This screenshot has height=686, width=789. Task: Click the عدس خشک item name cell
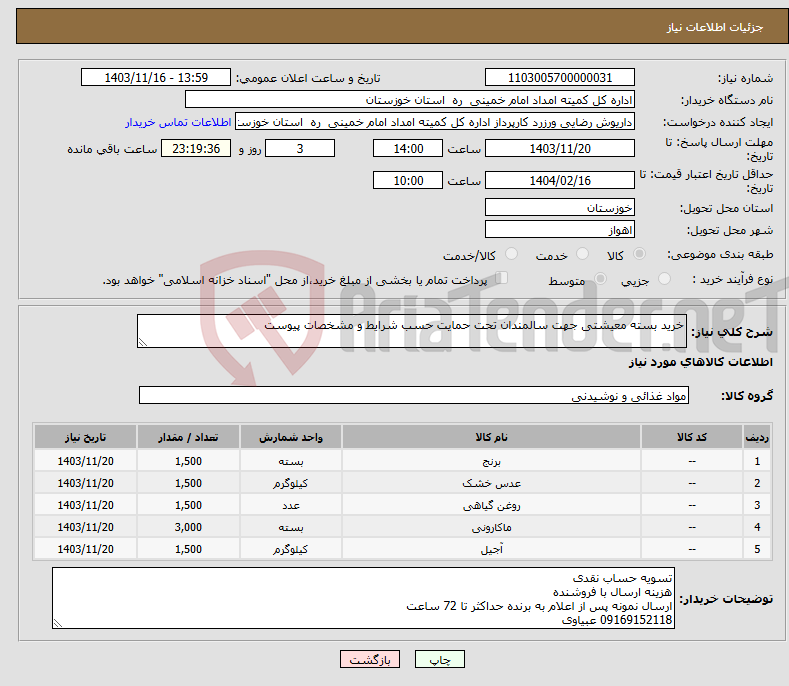[x=491, y=483]
